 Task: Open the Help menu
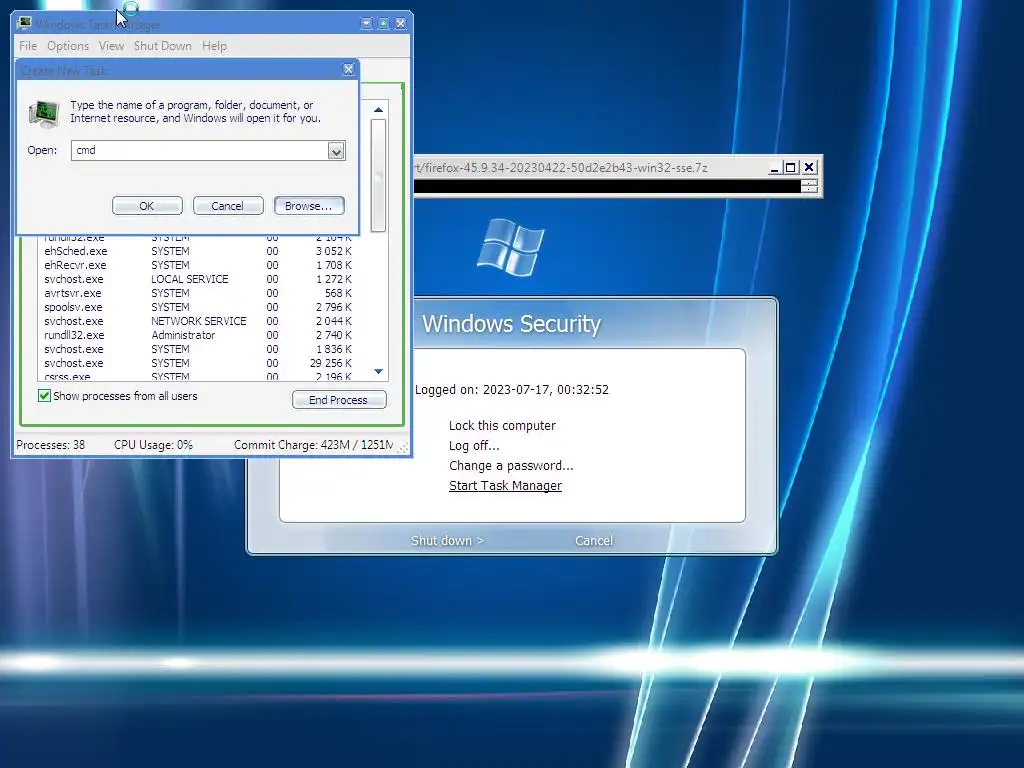click(x=214, y=46)
